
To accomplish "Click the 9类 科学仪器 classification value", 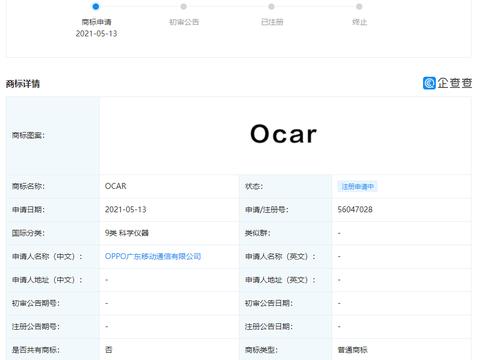I will [x=127, y=233].
